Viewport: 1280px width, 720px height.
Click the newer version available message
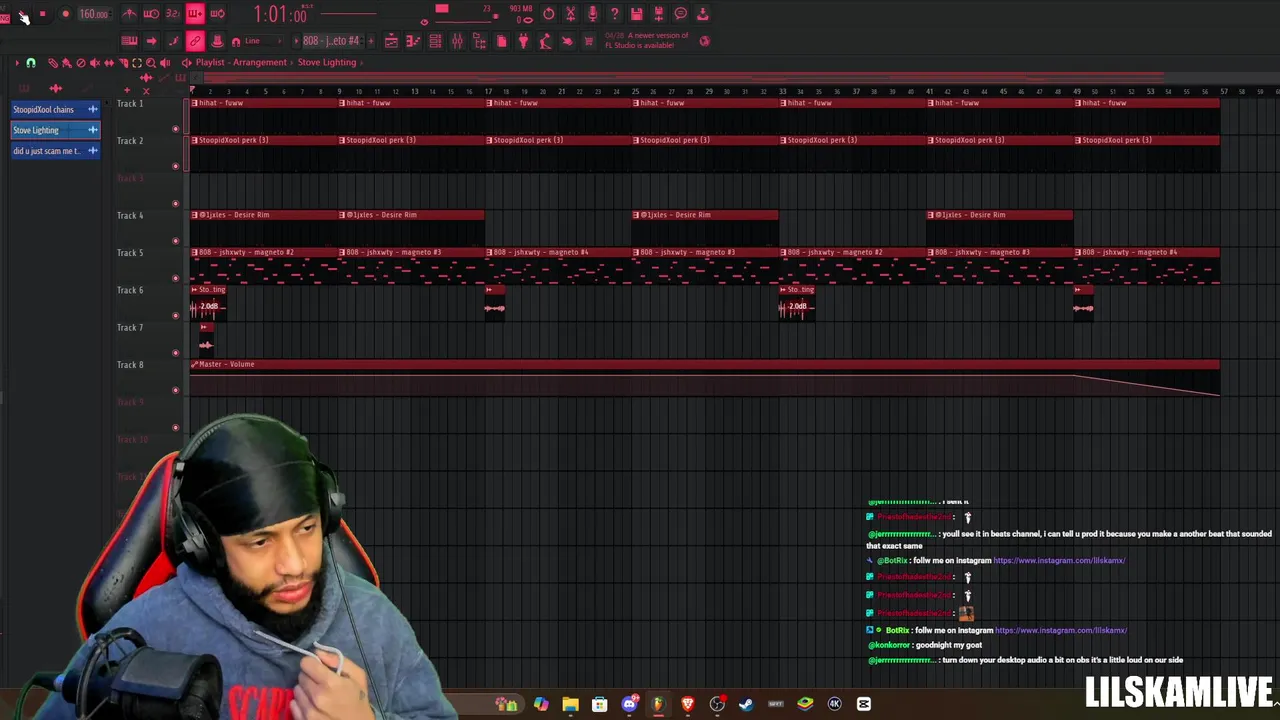point(646,40)
